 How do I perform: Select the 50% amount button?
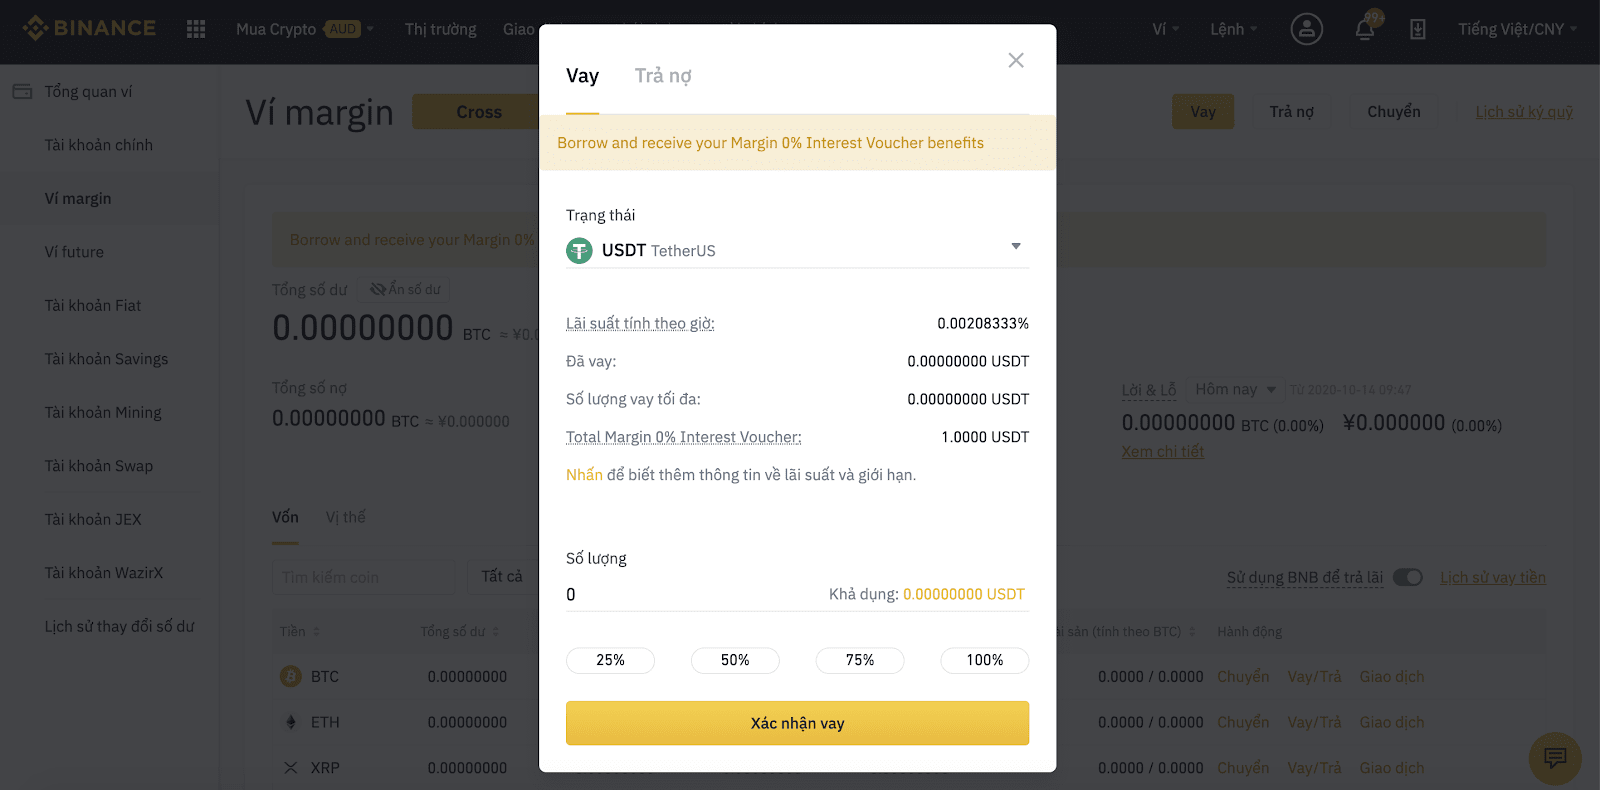click(735, 660)
